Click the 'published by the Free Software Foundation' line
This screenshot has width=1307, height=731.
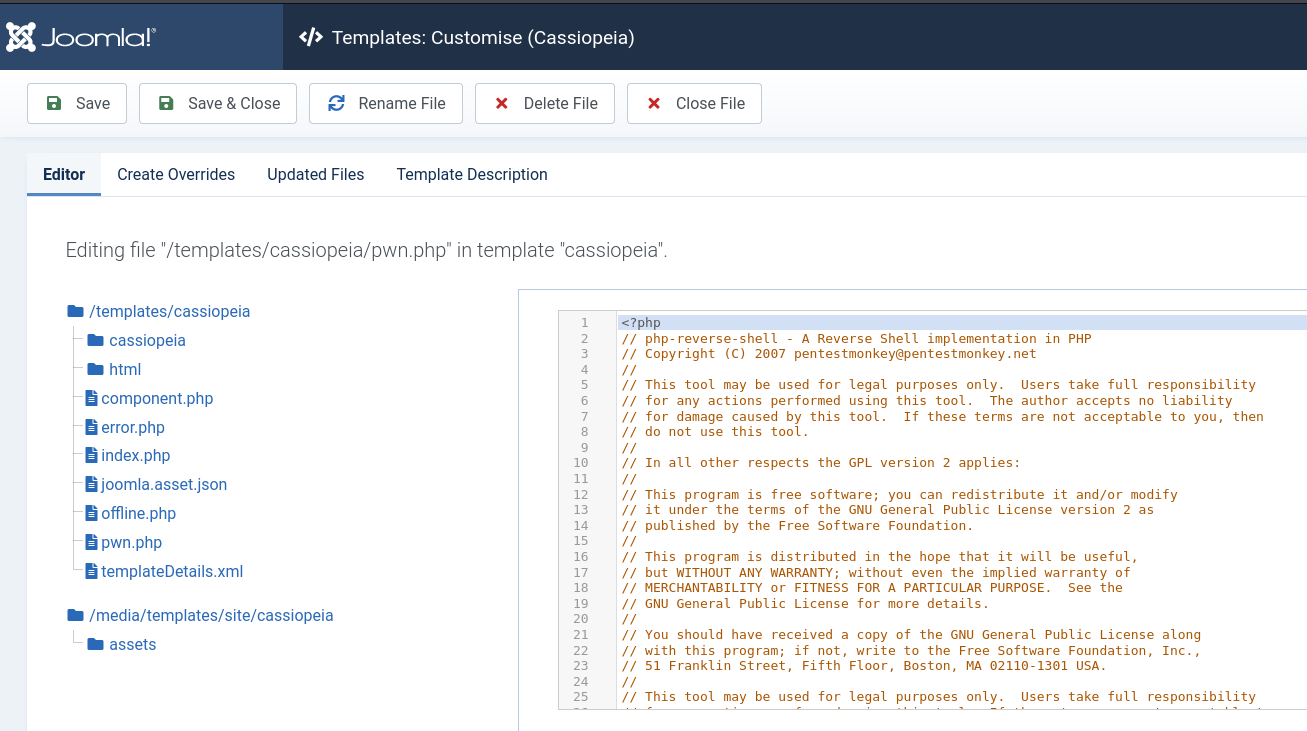(x=796, y=525)
